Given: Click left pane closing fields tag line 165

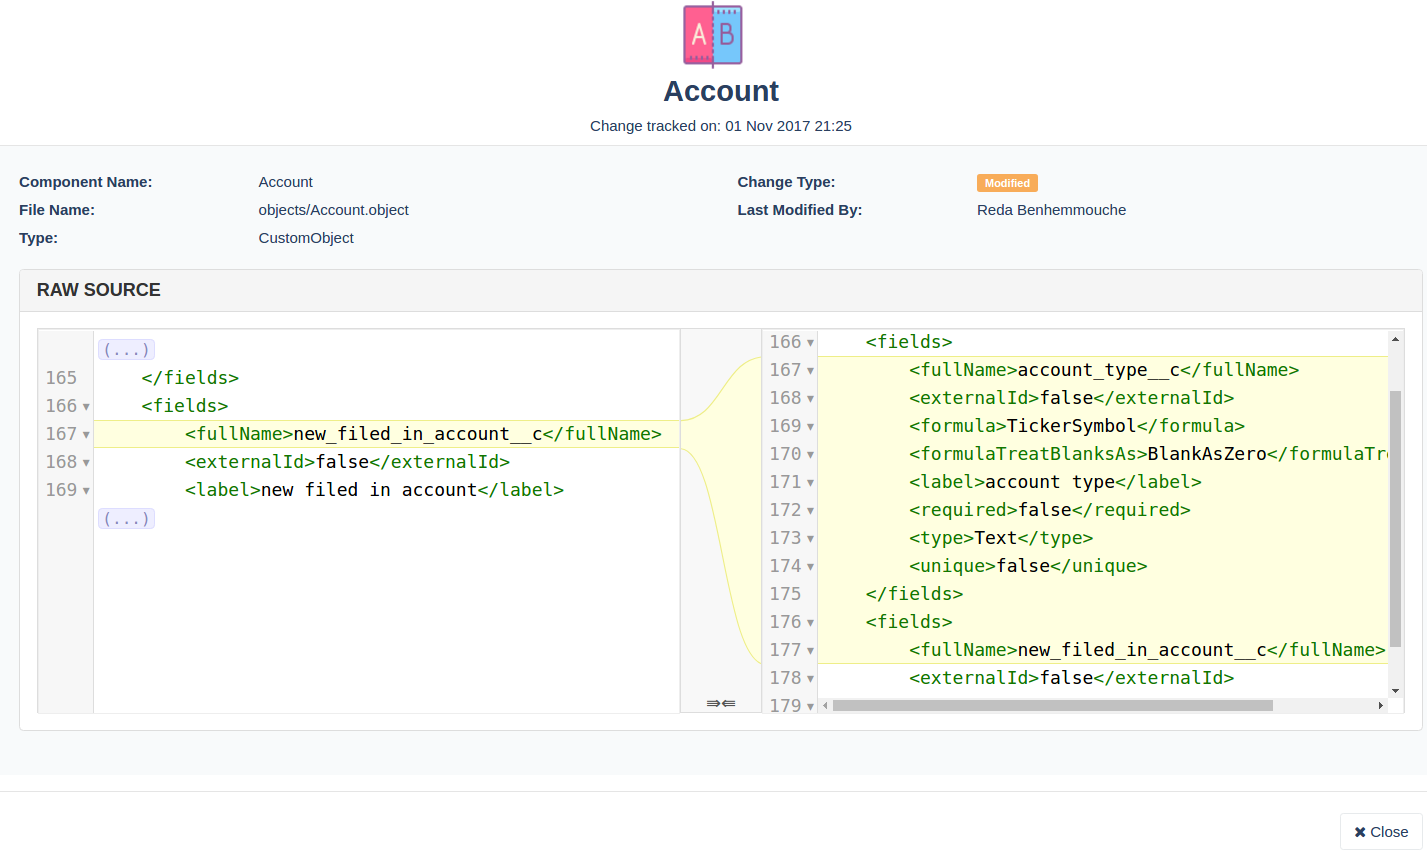Looking at the screenshot, I should 190,378.
